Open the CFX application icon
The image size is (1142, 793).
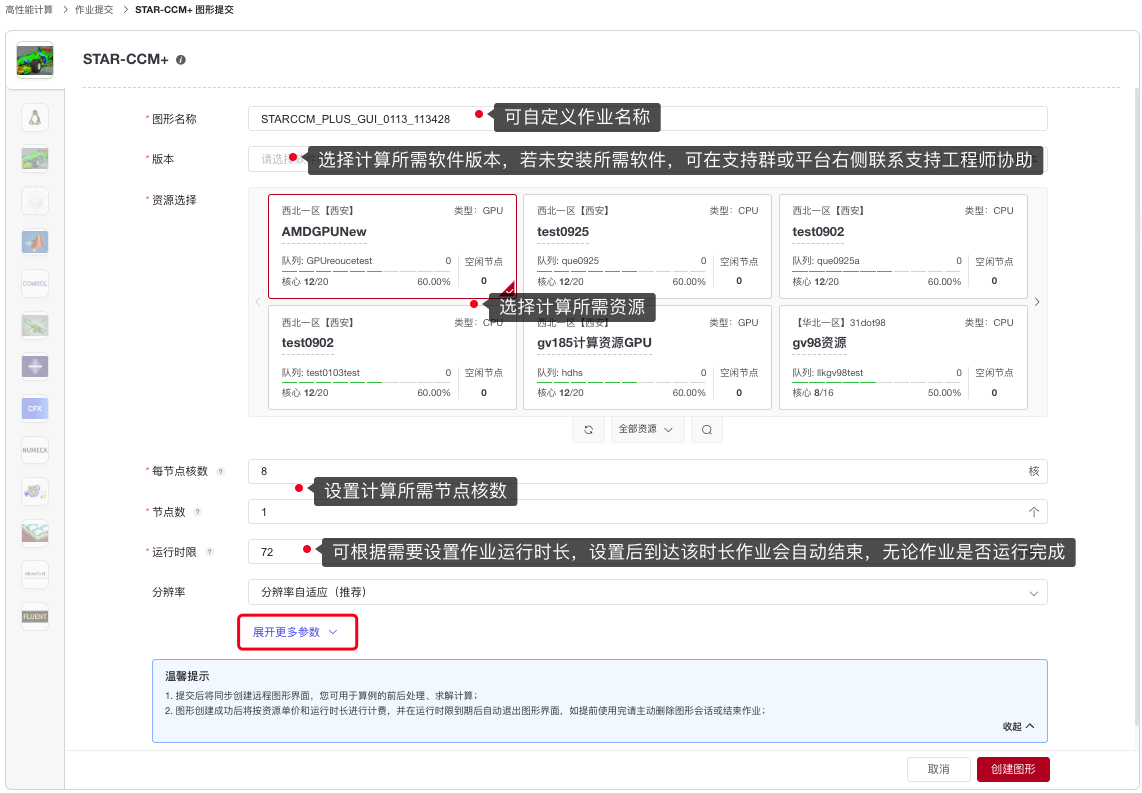click(x=35, y=408)
